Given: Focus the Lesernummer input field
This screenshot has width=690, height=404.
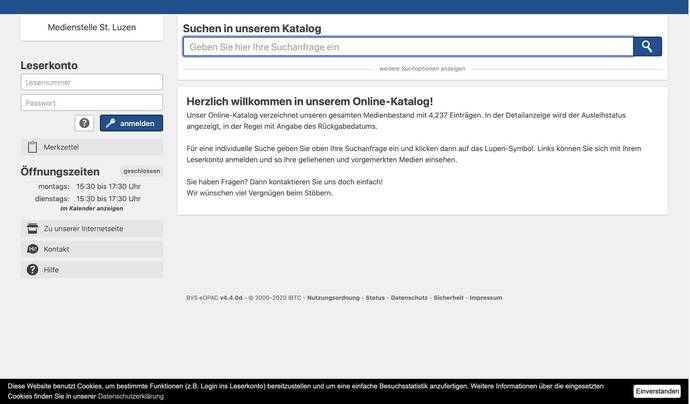Looking at the screenshot, I should point(92,82).
